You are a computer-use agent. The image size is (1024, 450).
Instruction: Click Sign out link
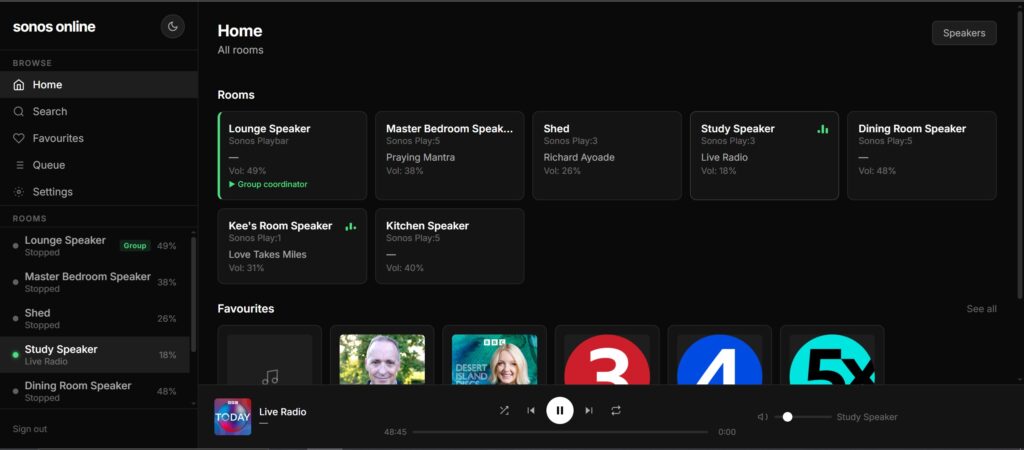point(30,429)
